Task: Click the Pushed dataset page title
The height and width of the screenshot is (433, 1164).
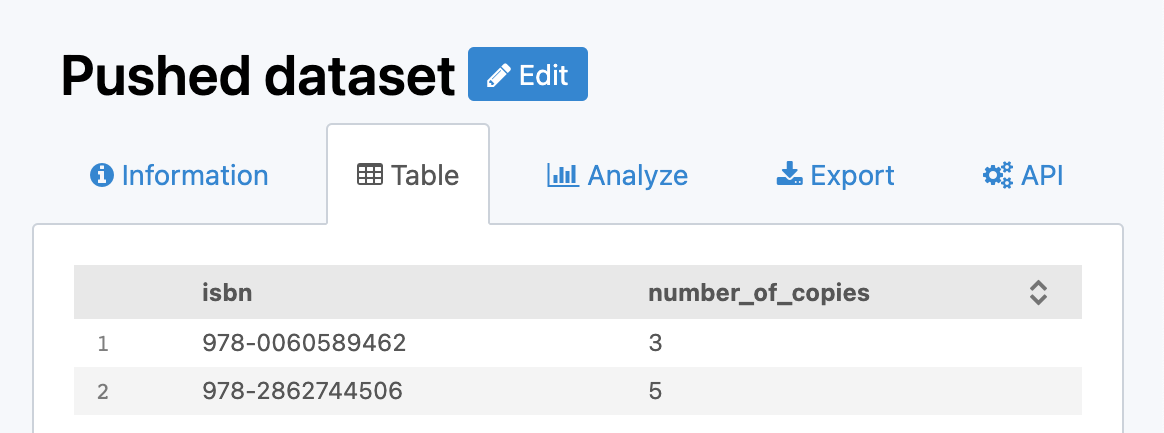Action: point(258,75)
